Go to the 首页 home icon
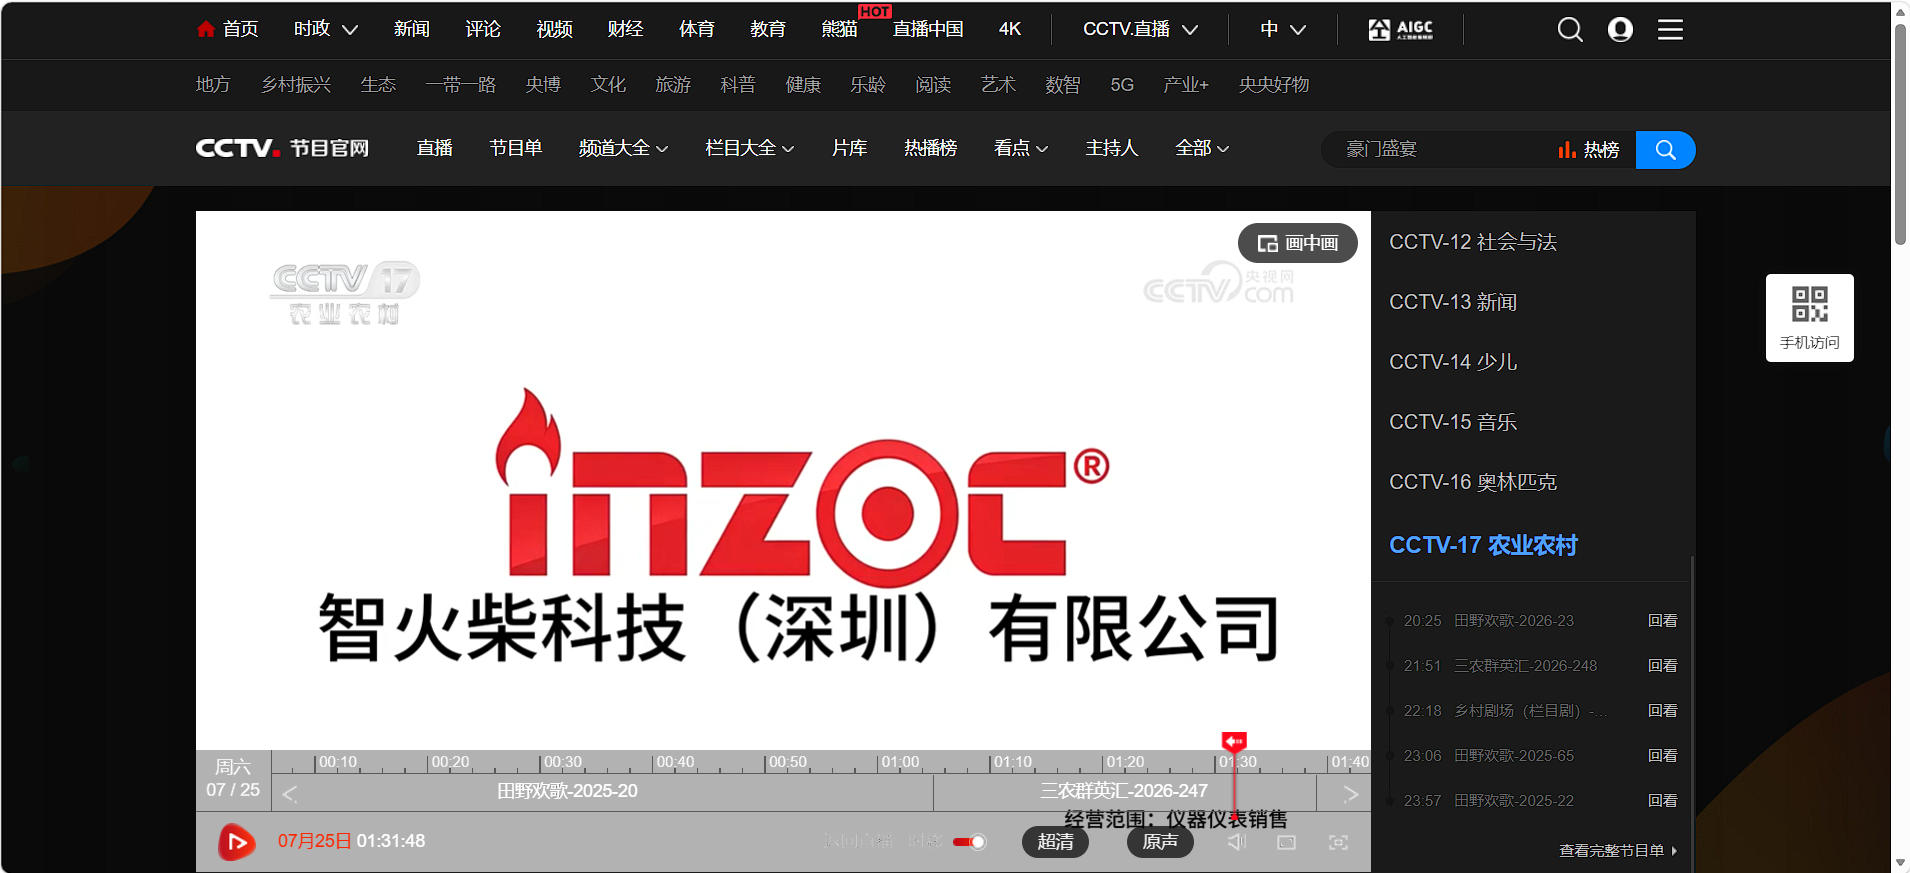 point(206,29)
